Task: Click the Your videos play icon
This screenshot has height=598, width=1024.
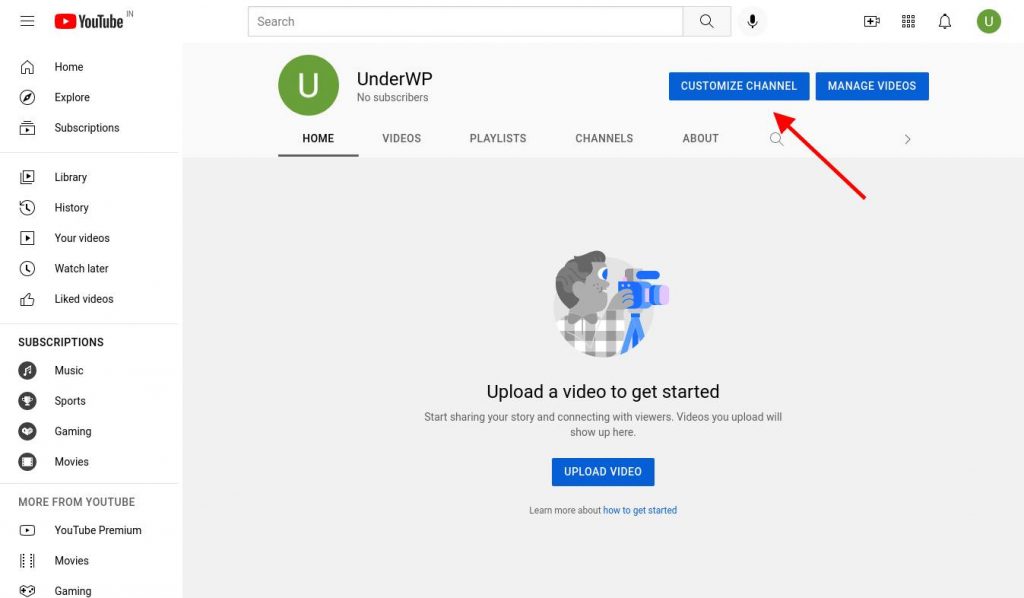Action: click(x=27, y=238)
